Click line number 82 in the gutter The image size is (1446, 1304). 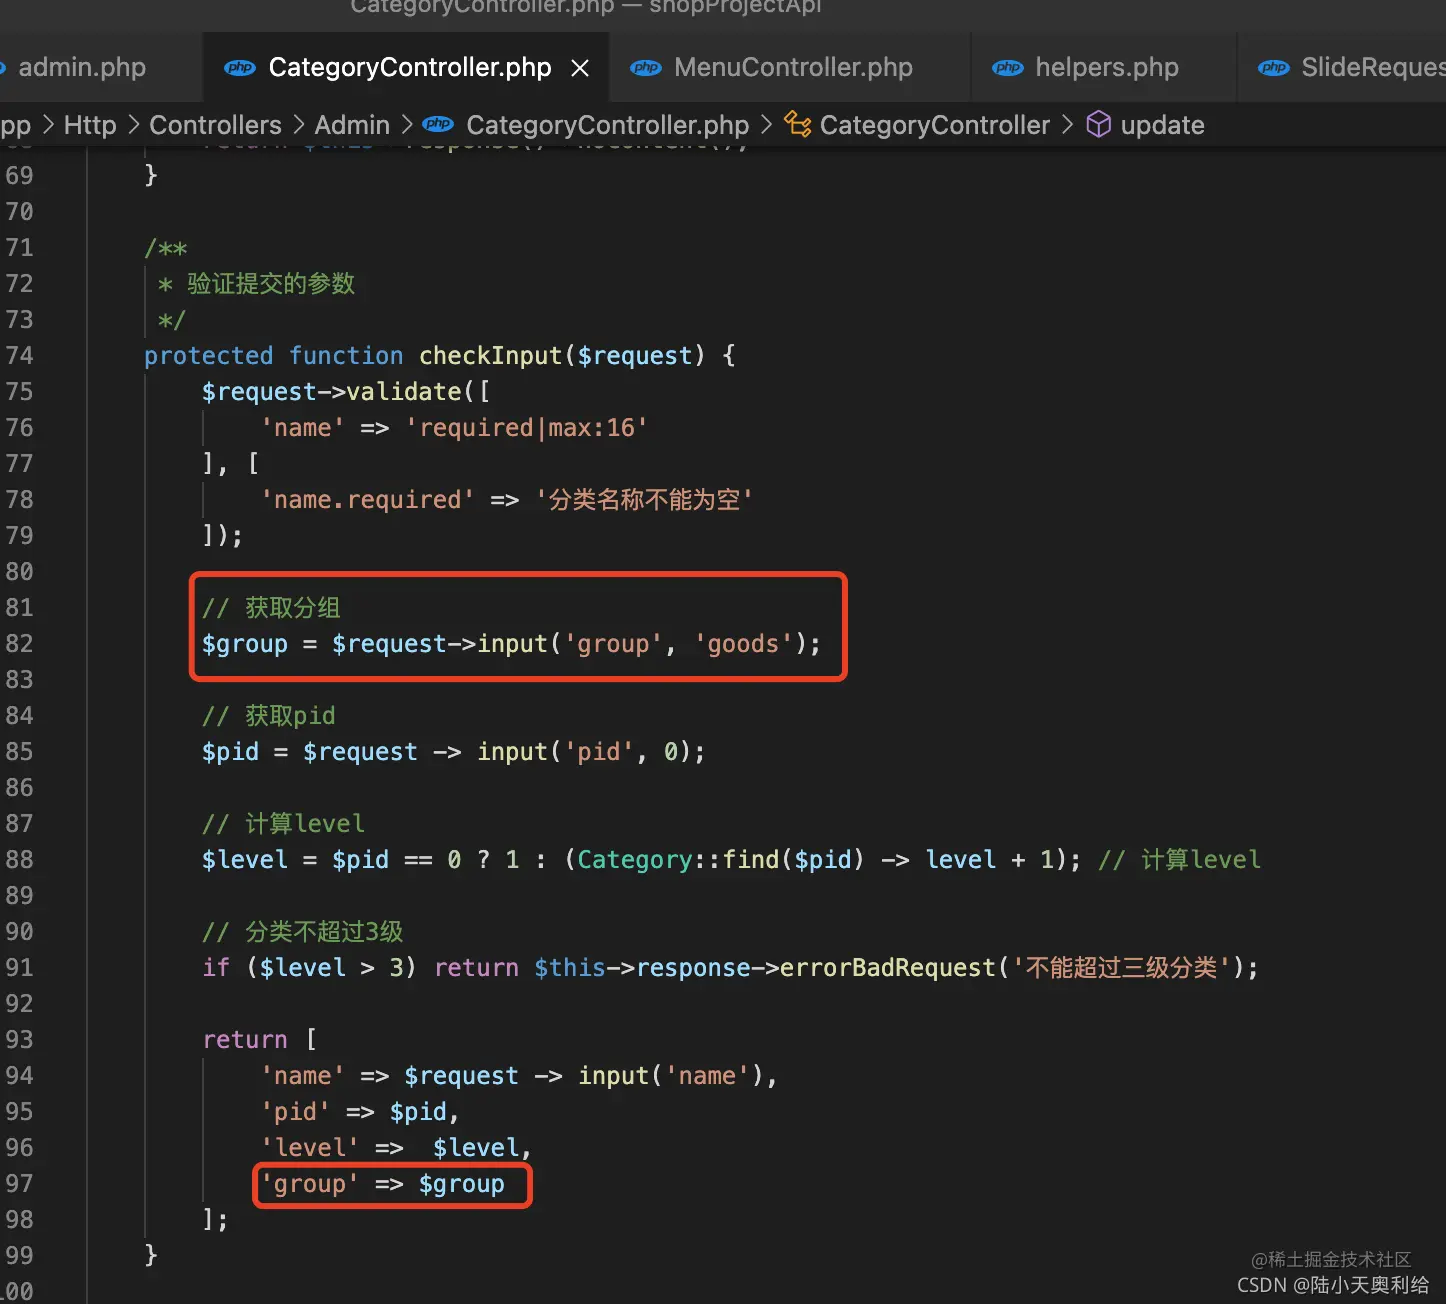click(x=19, y=644)
